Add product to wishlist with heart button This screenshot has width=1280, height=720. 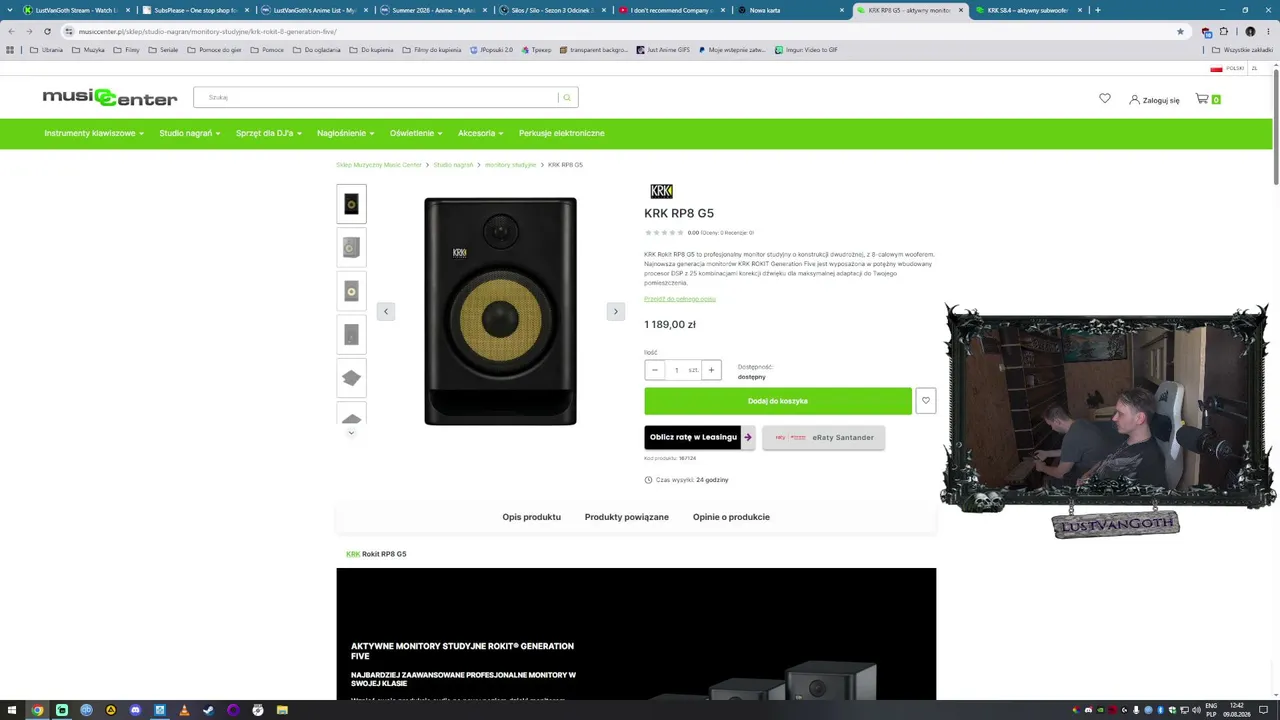925,401
